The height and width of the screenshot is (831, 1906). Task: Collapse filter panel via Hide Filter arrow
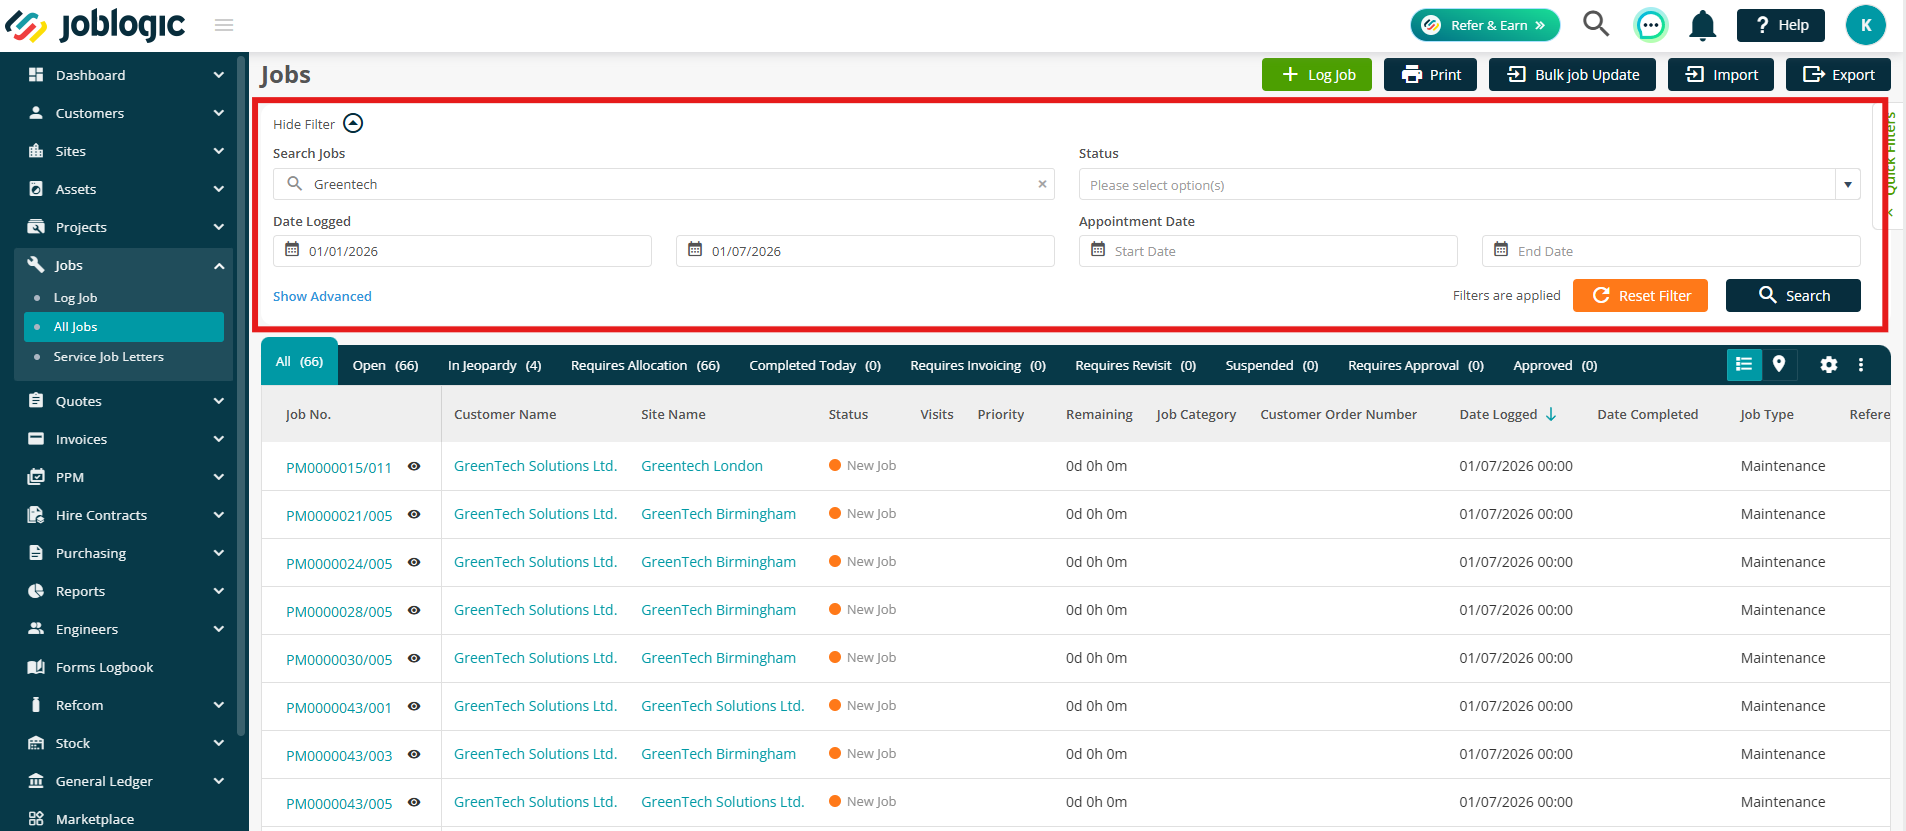point(353,123)
